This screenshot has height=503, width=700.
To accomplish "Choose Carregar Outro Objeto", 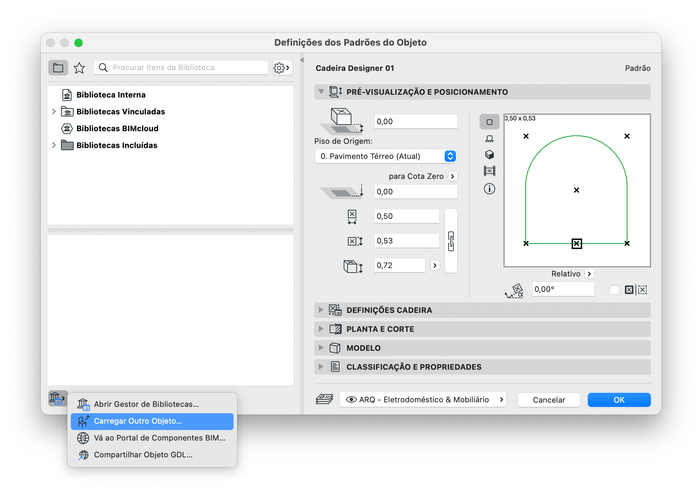I will tap(152, 421).
